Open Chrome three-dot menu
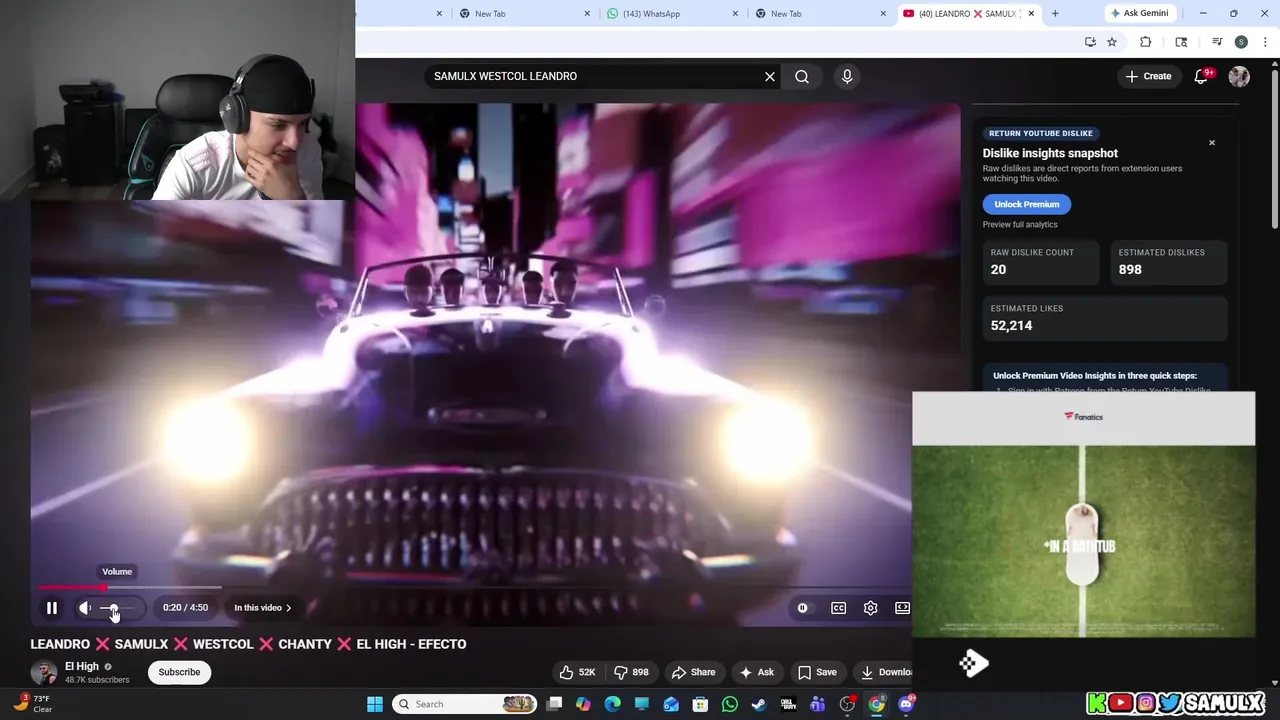1280x720 pixels. (1266, 42)
